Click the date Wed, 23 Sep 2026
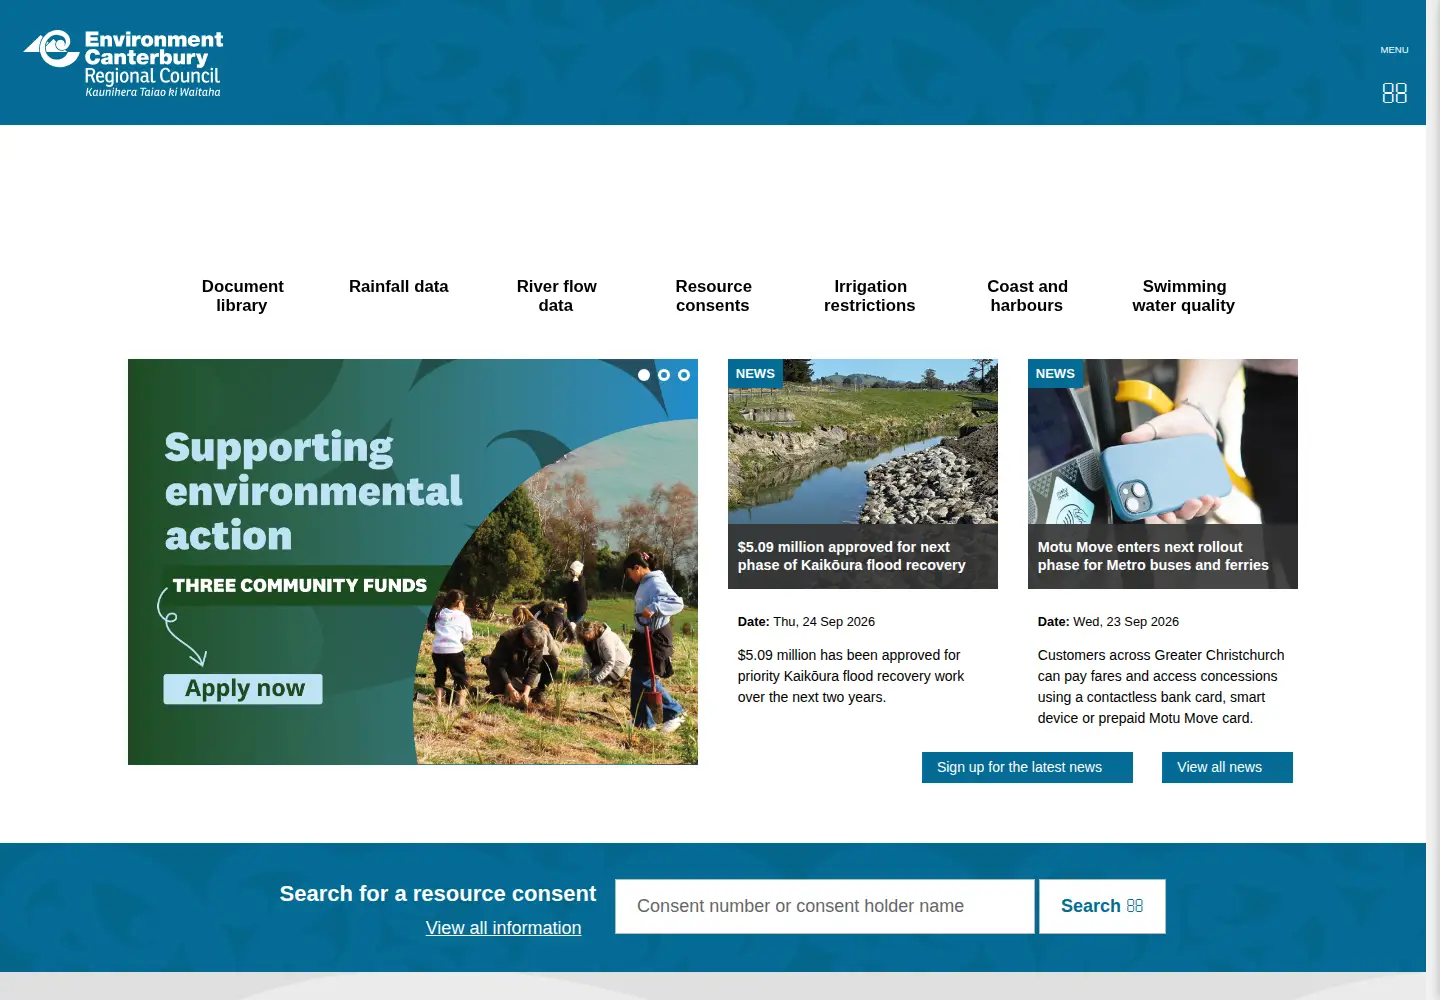 (x=1126, y=622)
